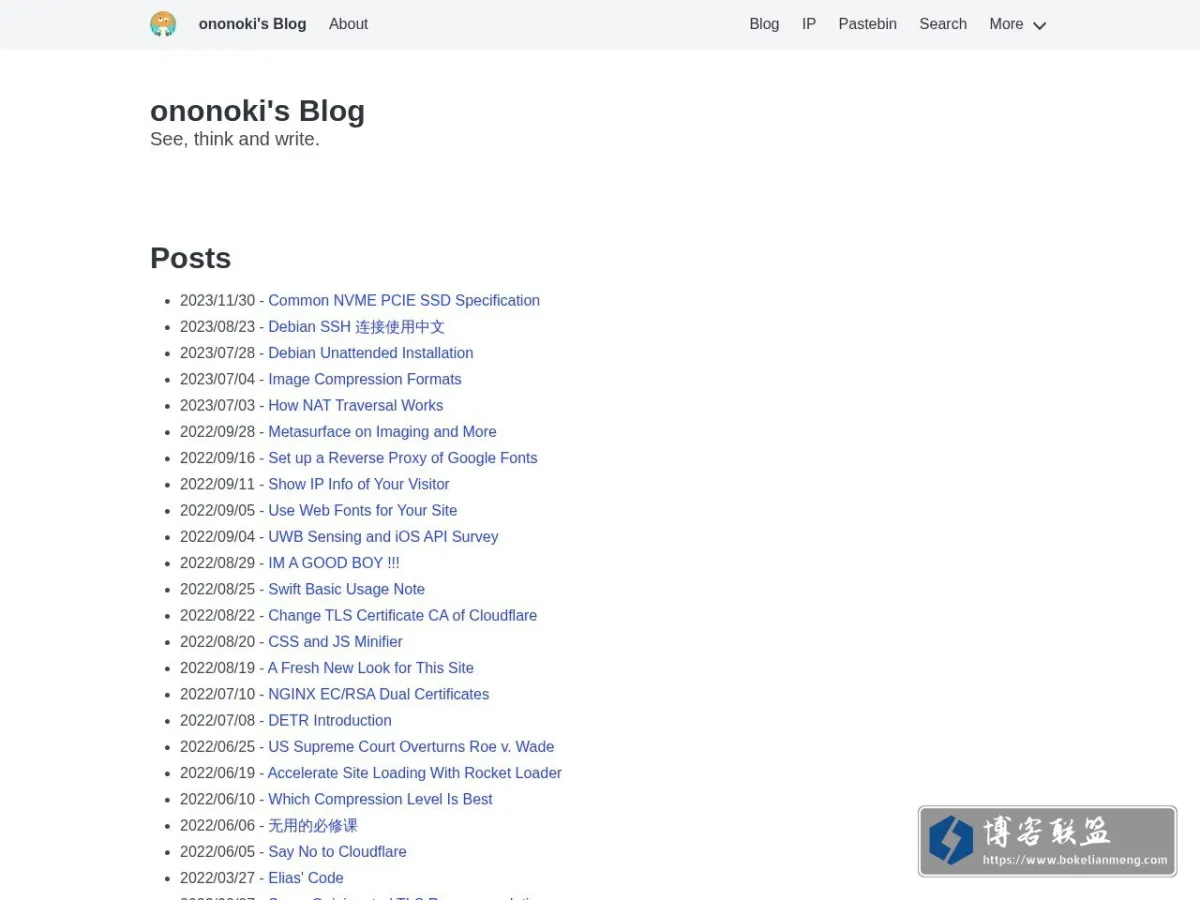This screenshot has height=900, width=1200.
Task: Open the Search nav item
Action: 943,24
